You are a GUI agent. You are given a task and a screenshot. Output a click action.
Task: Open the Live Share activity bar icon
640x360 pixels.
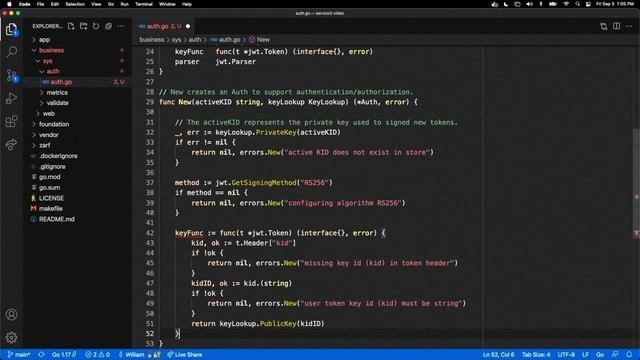click(x=11, y=144)
